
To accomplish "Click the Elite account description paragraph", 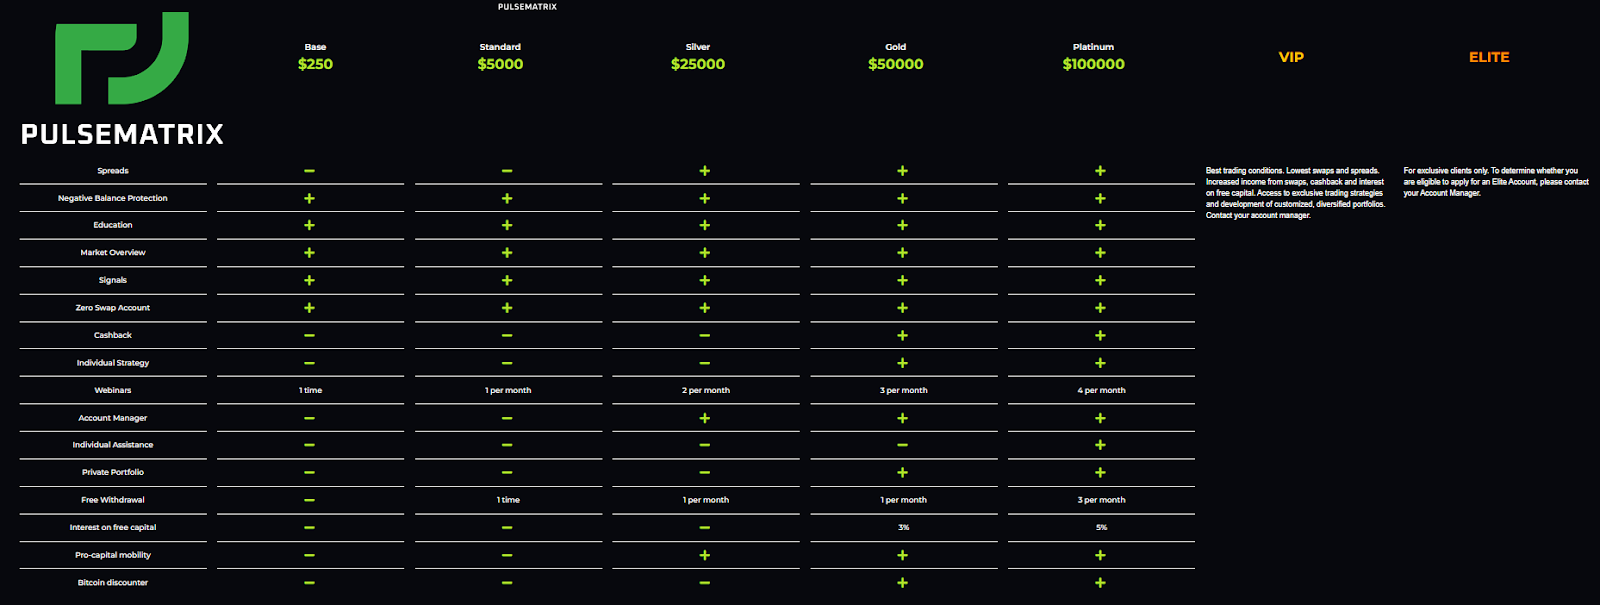I will pyautogui.click(x=1496, y=182).
